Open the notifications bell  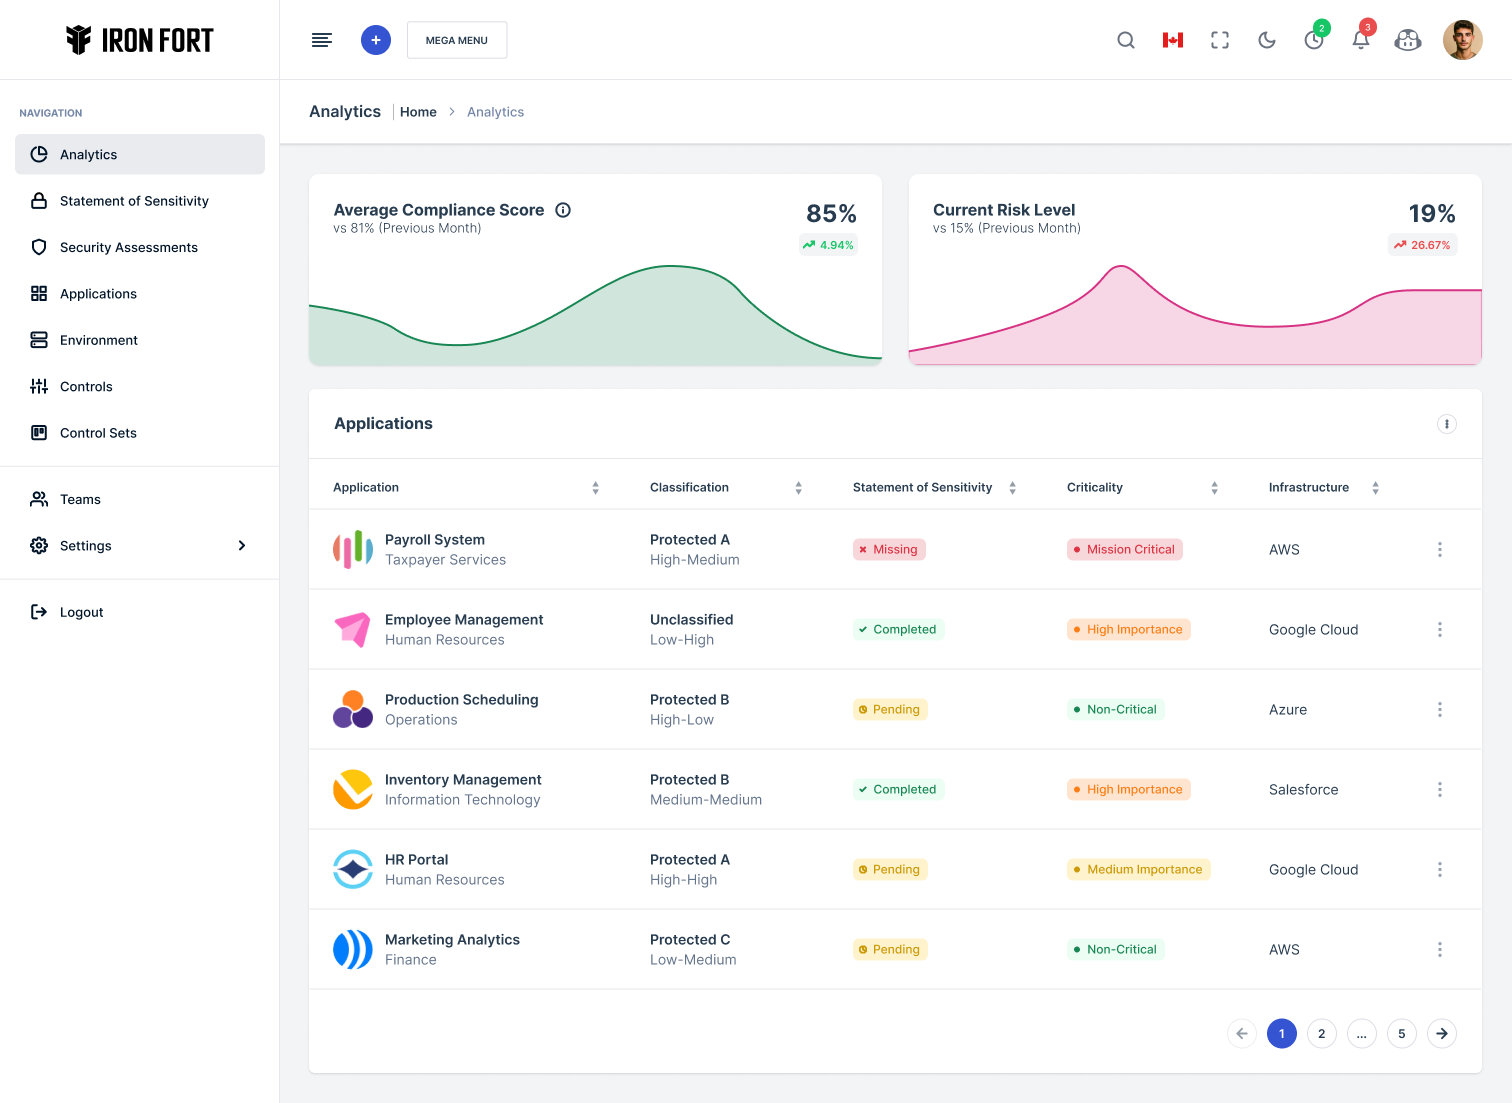(x=1361, y=40)
